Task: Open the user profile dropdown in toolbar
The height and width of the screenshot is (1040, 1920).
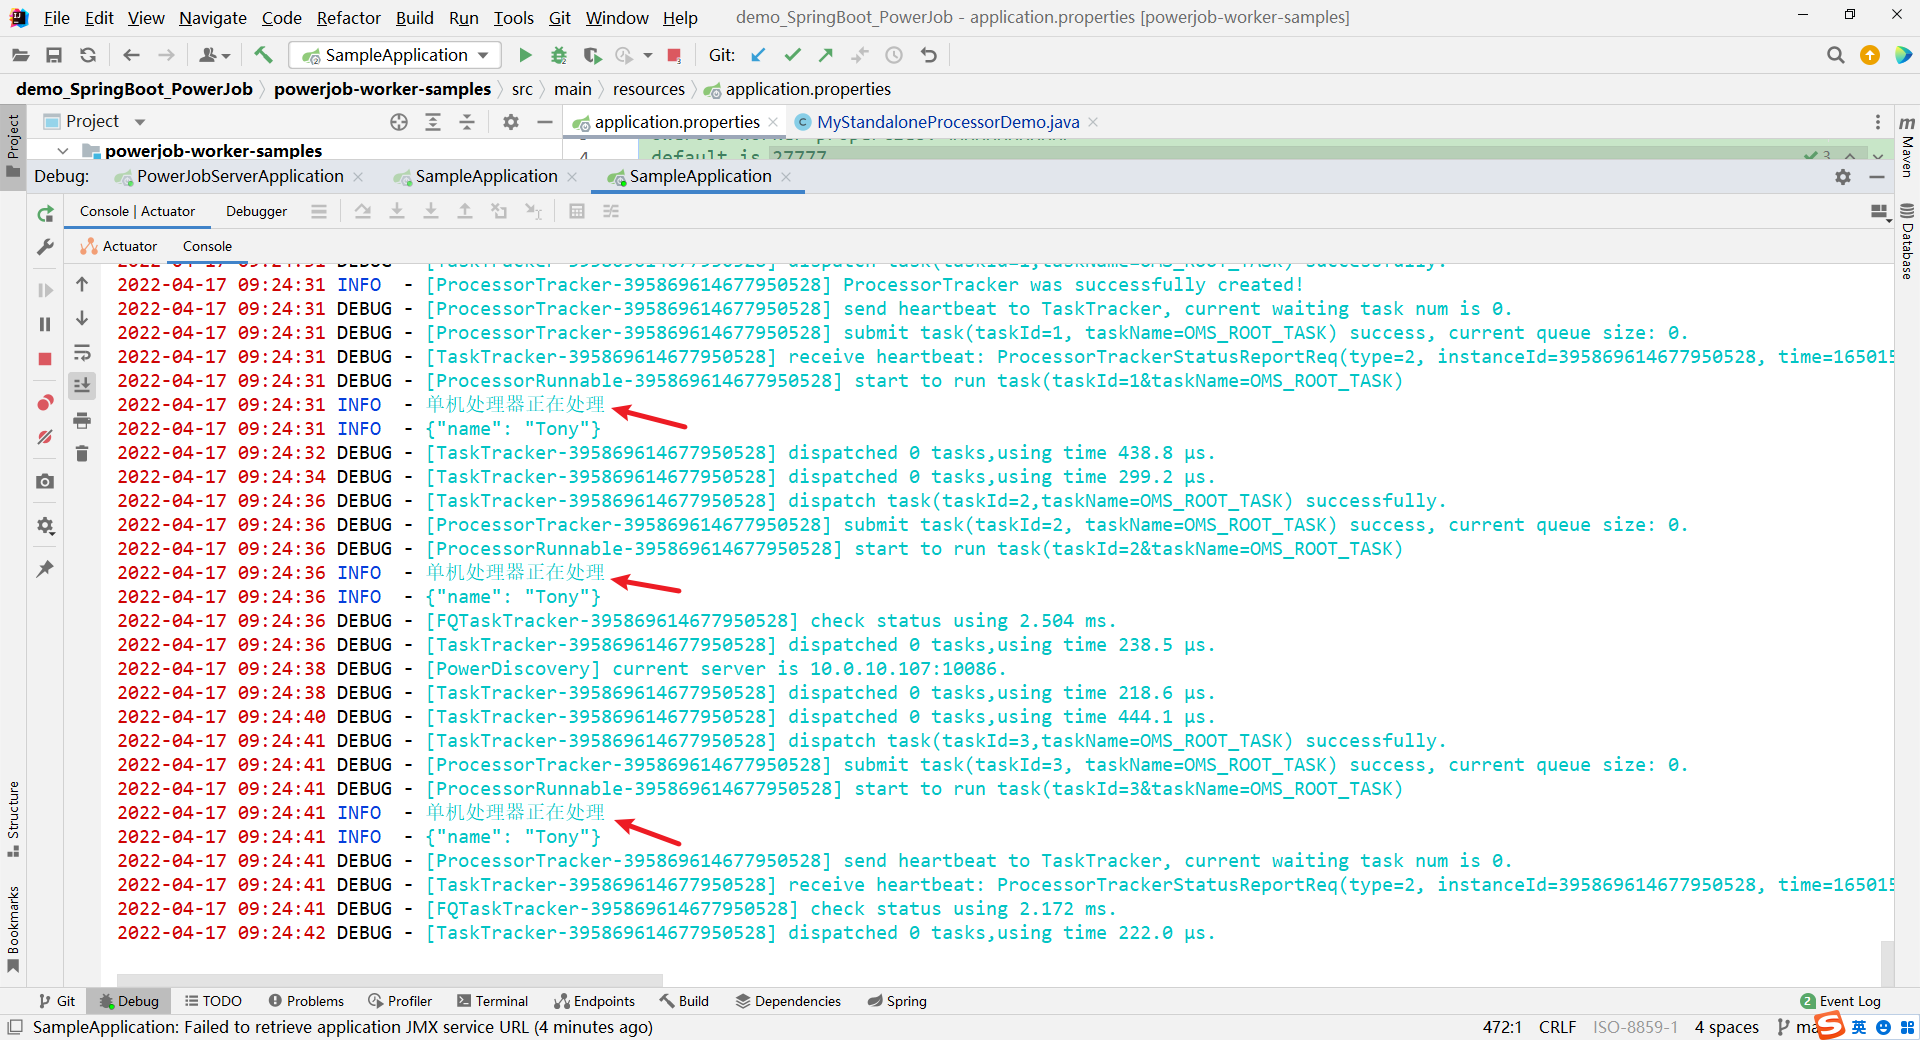Action: coord(214,55)
